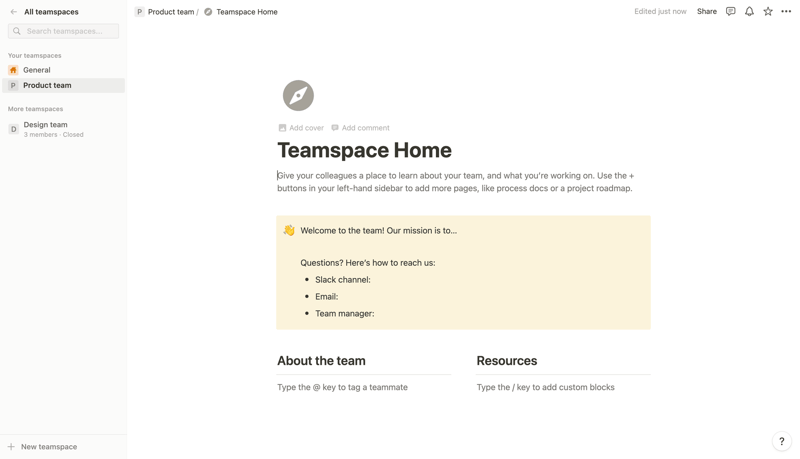Screen dimensions: 800x459
Task: Click the Email bullet
Action: (327, 296)
